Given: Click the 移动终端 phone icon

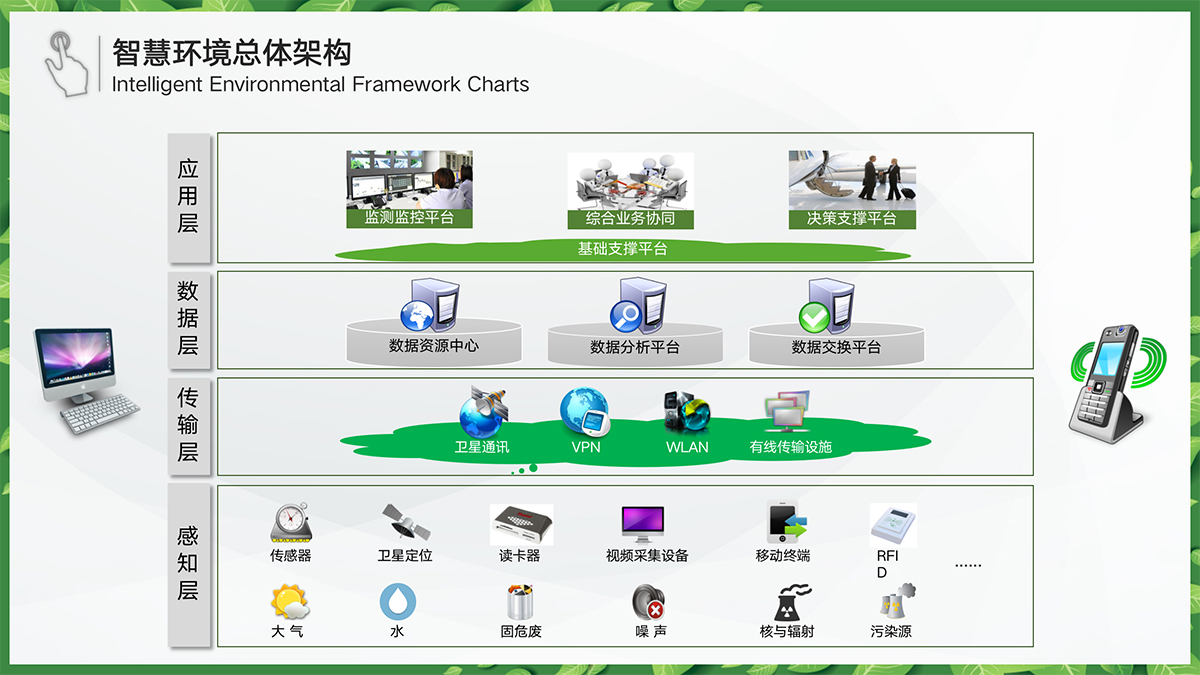Looking at the screenshot, I should pos(786,523).
